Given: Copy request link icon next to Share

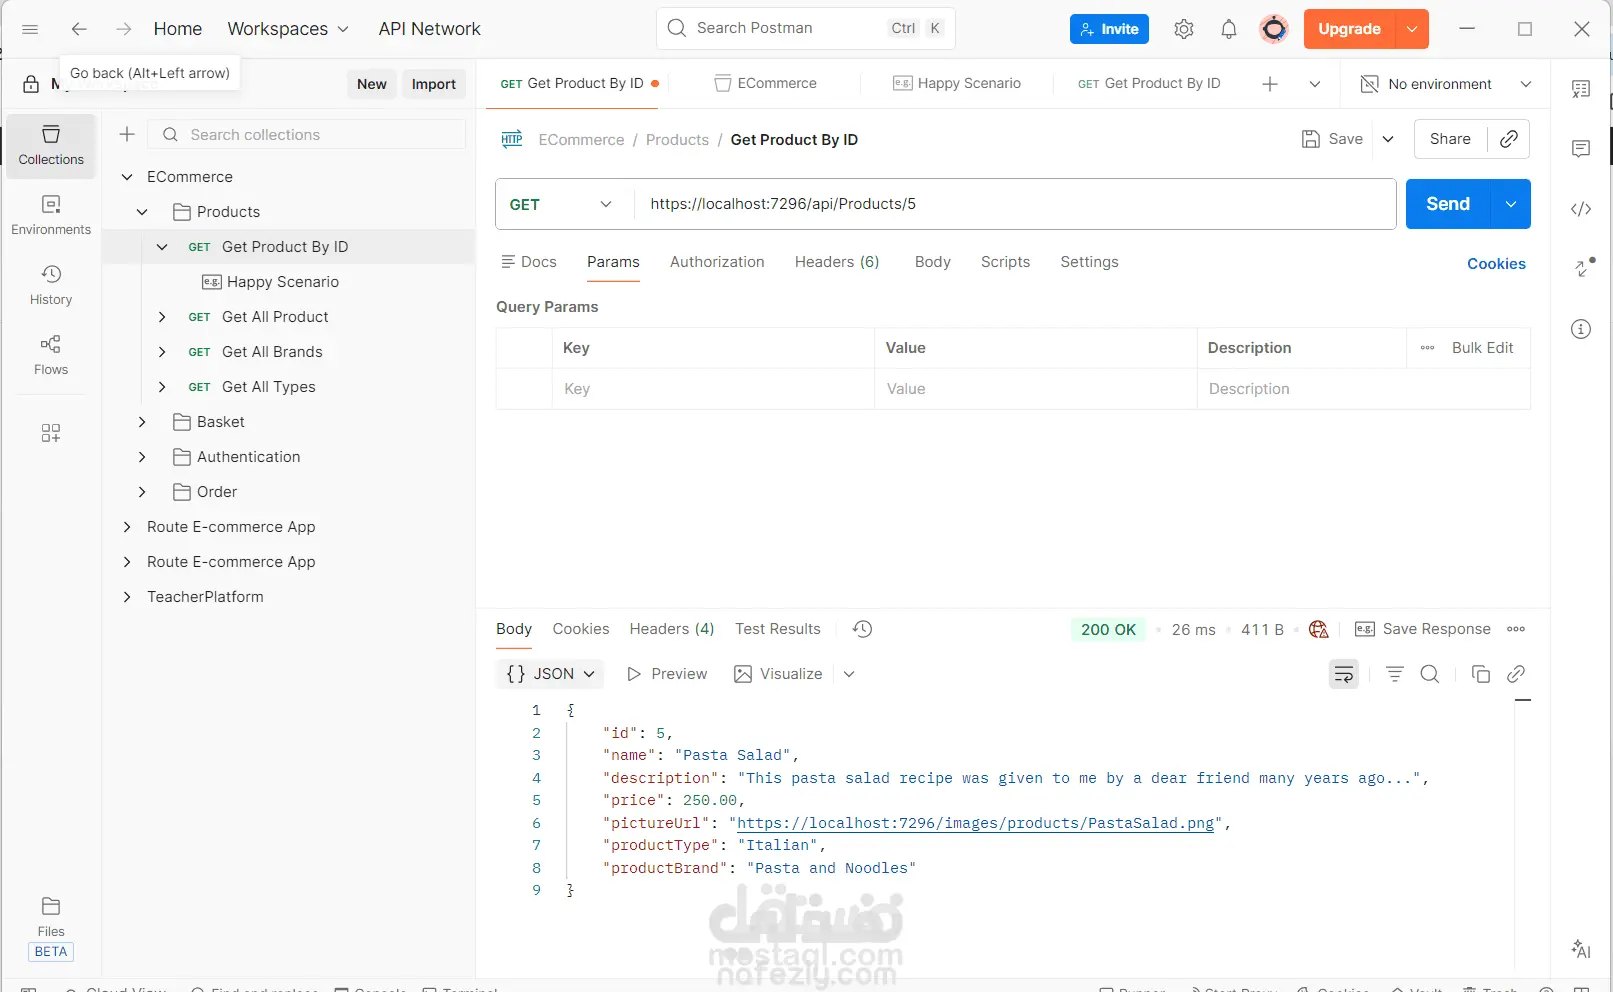Looking at the screenshot, I should coord(1509,139).
